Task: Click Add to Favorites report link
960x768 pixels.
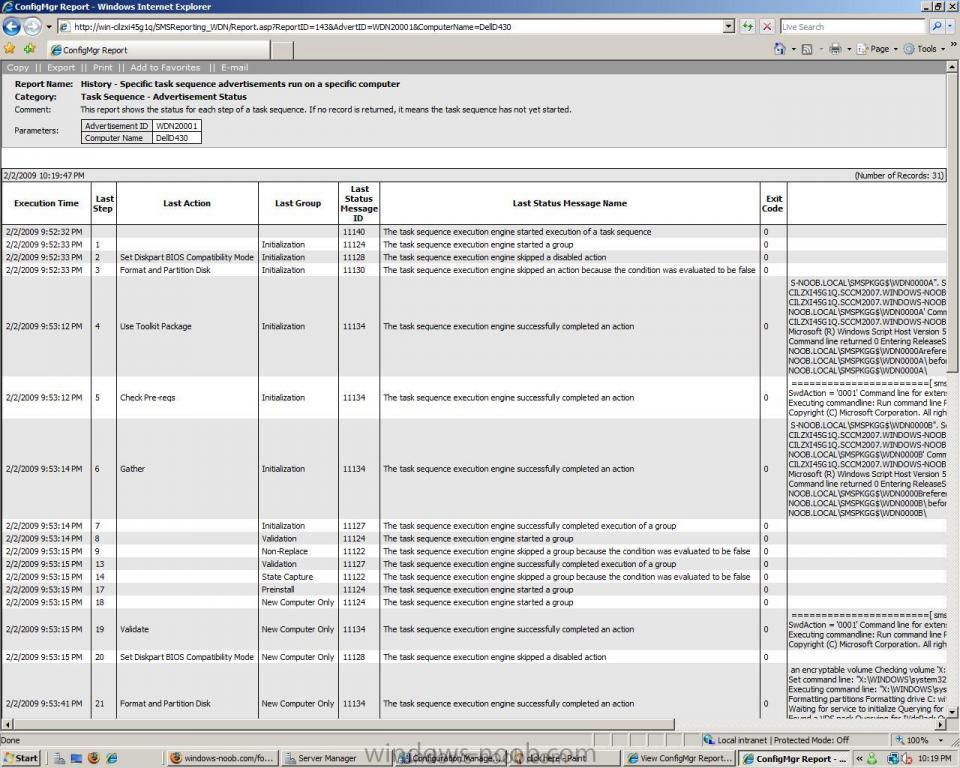Action: point(165,67)
